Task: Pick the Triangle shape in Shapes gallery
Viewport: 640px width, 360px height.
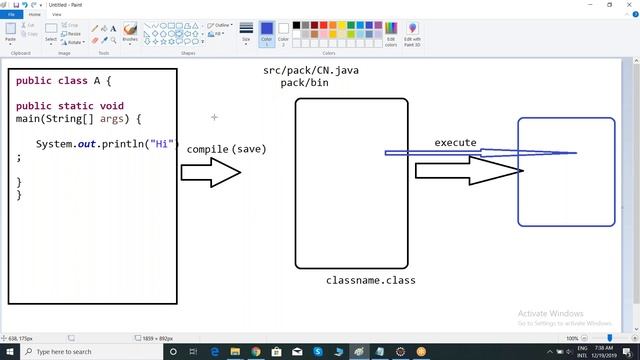Action: click(x=195, y=26)
